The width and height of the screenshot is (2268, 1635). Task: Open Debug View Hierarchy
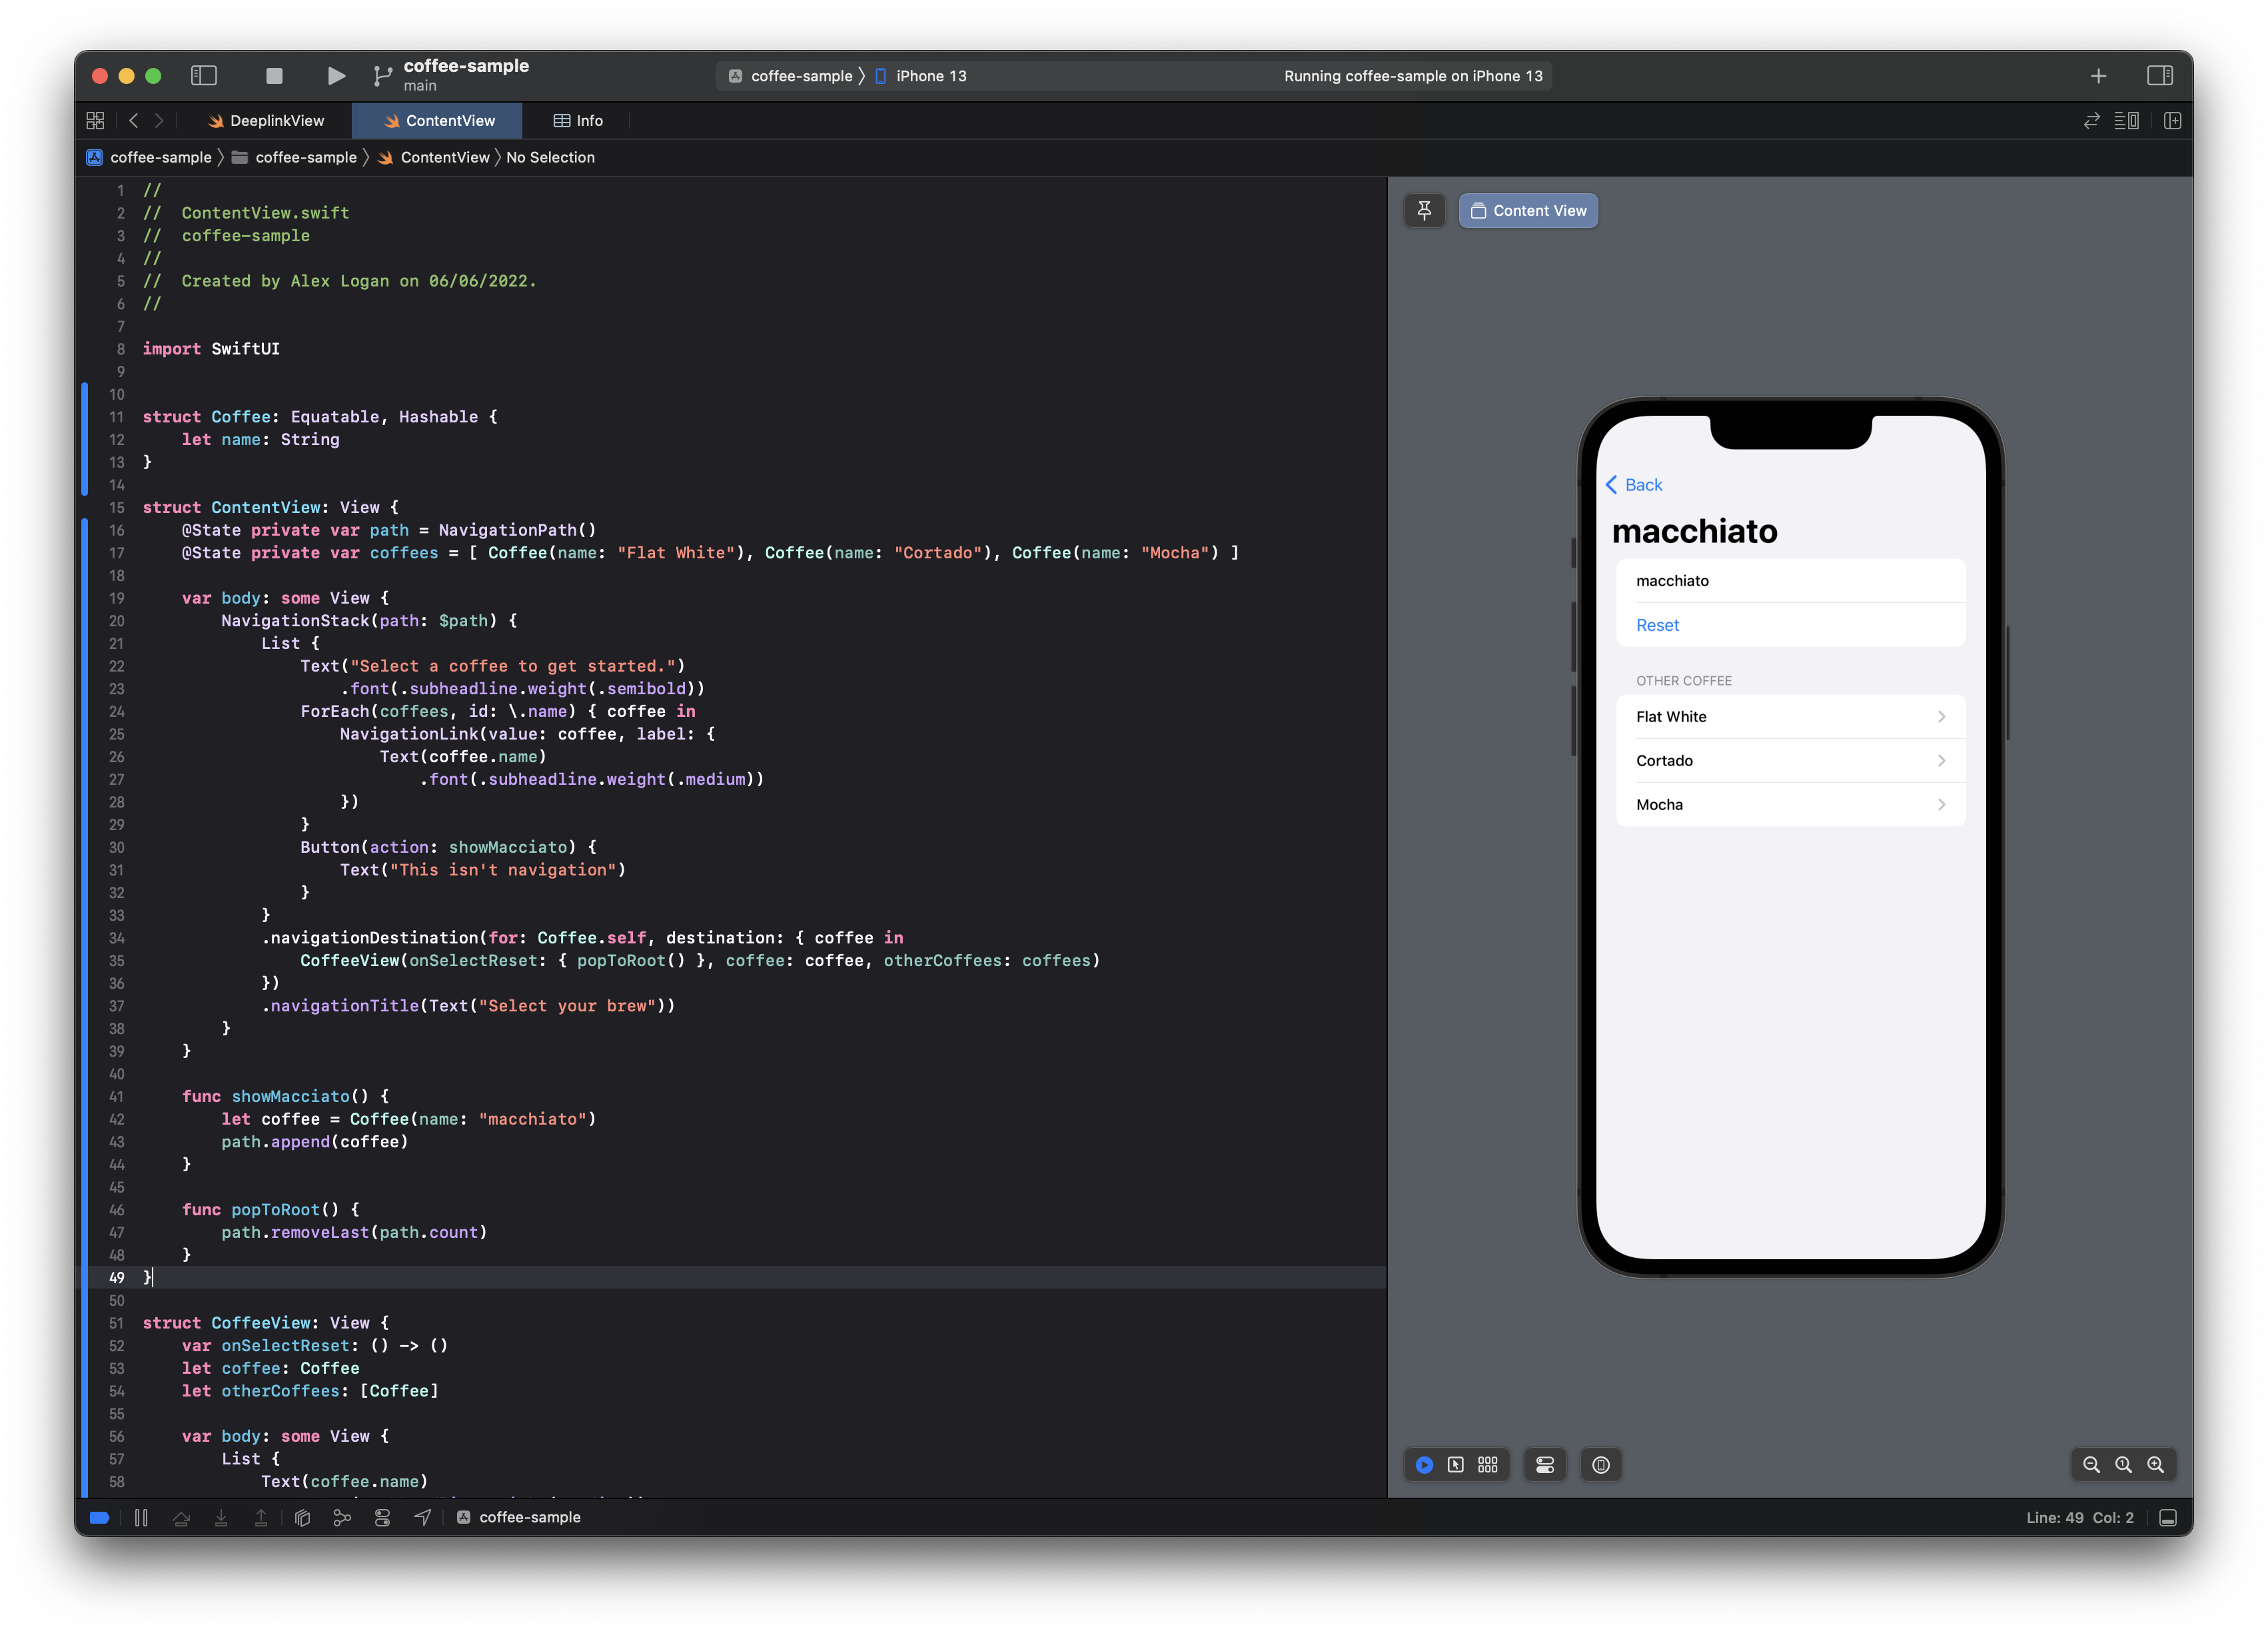302,1518
